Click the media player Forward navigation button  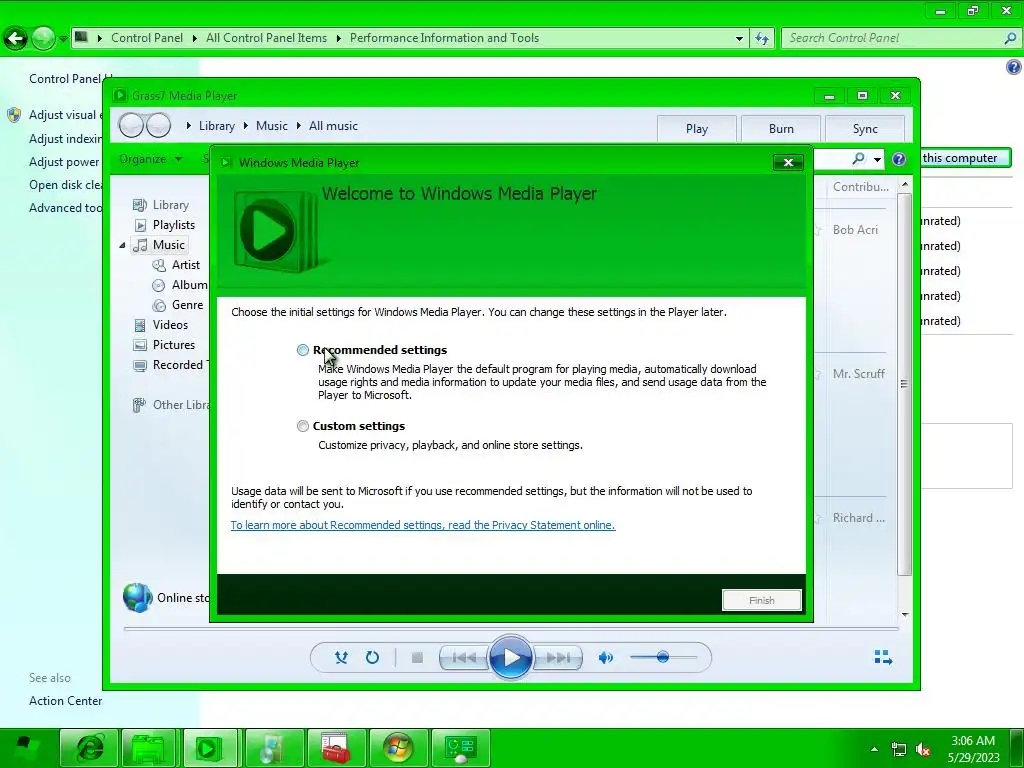159,125
